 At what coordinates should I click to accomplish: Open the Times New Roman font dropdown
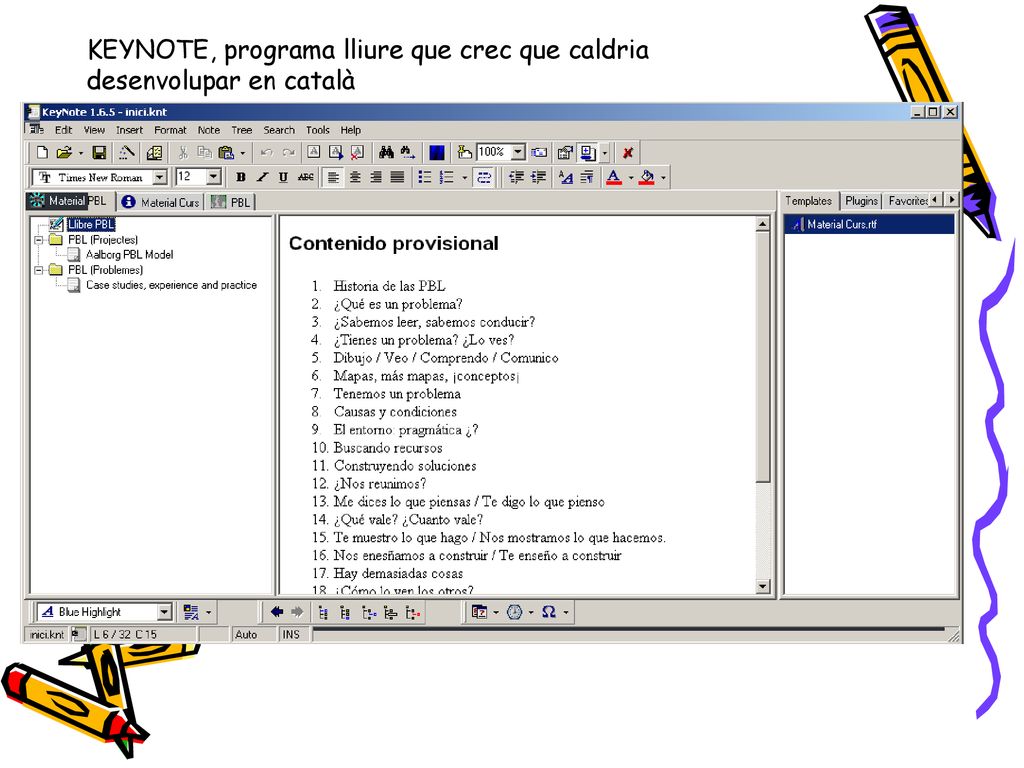[159, 177]
